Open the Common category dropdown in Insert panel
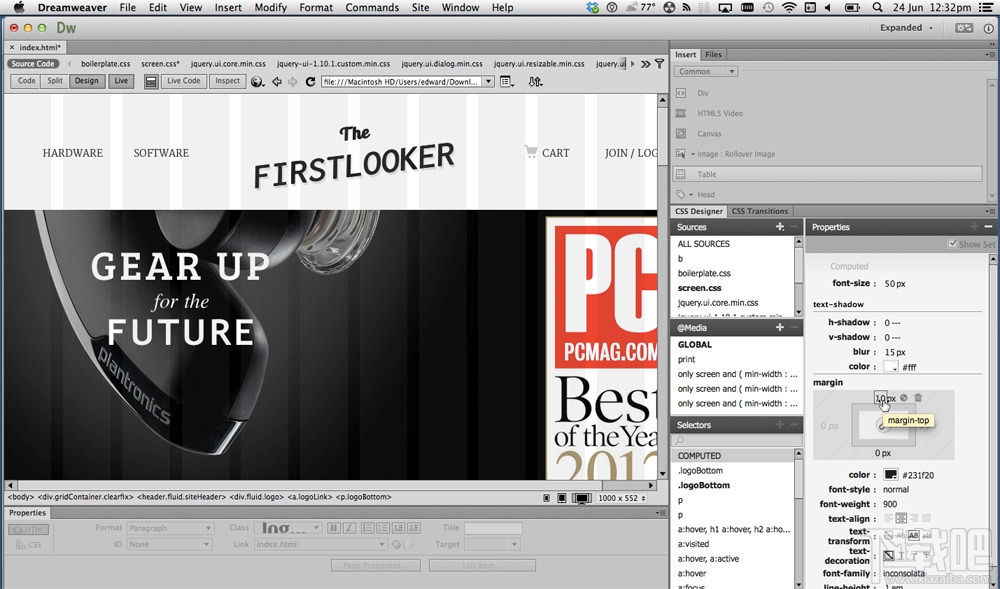The width and height of the screenshot is (1000, 589). tap(705, 71)
